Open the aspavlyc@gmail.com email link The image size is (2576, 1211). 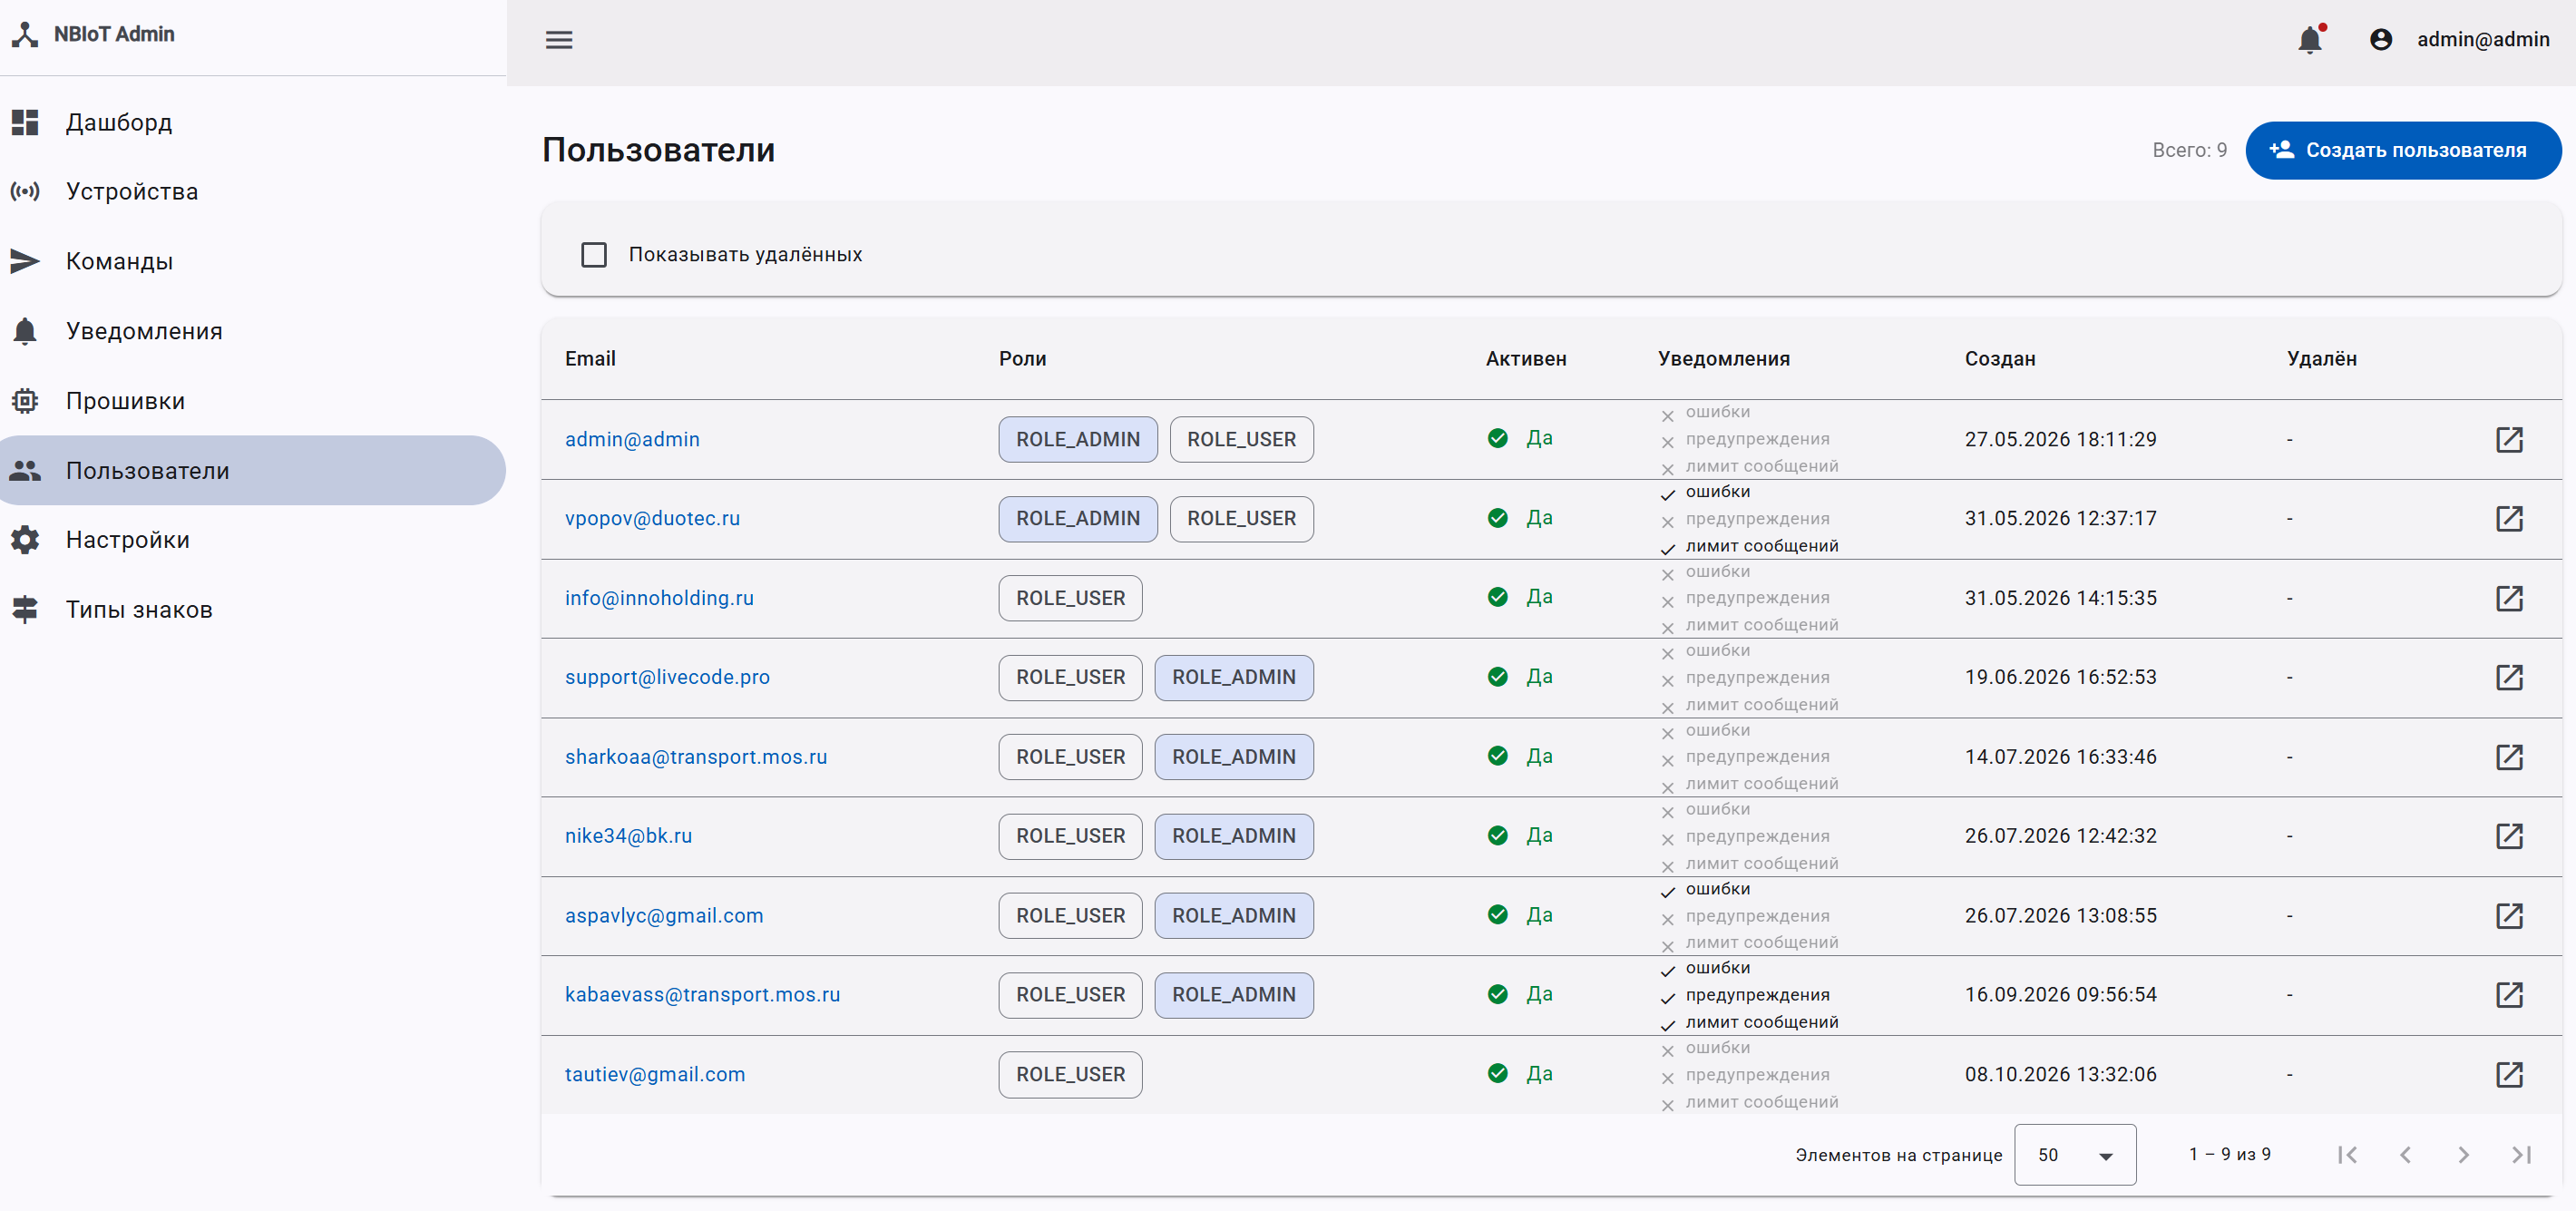pyautogui.click(x=664, y=916)
